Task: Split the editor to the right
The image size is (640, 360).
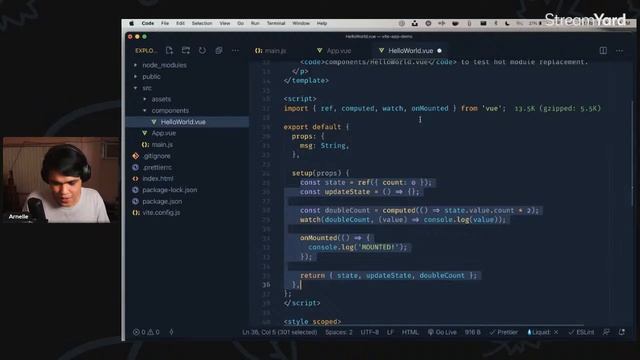Action: point(603,51)
